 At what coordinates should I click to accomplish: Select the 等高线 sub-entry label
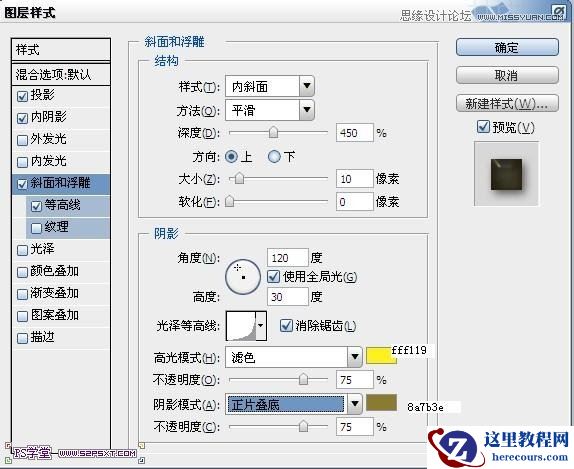click(63, 205)
